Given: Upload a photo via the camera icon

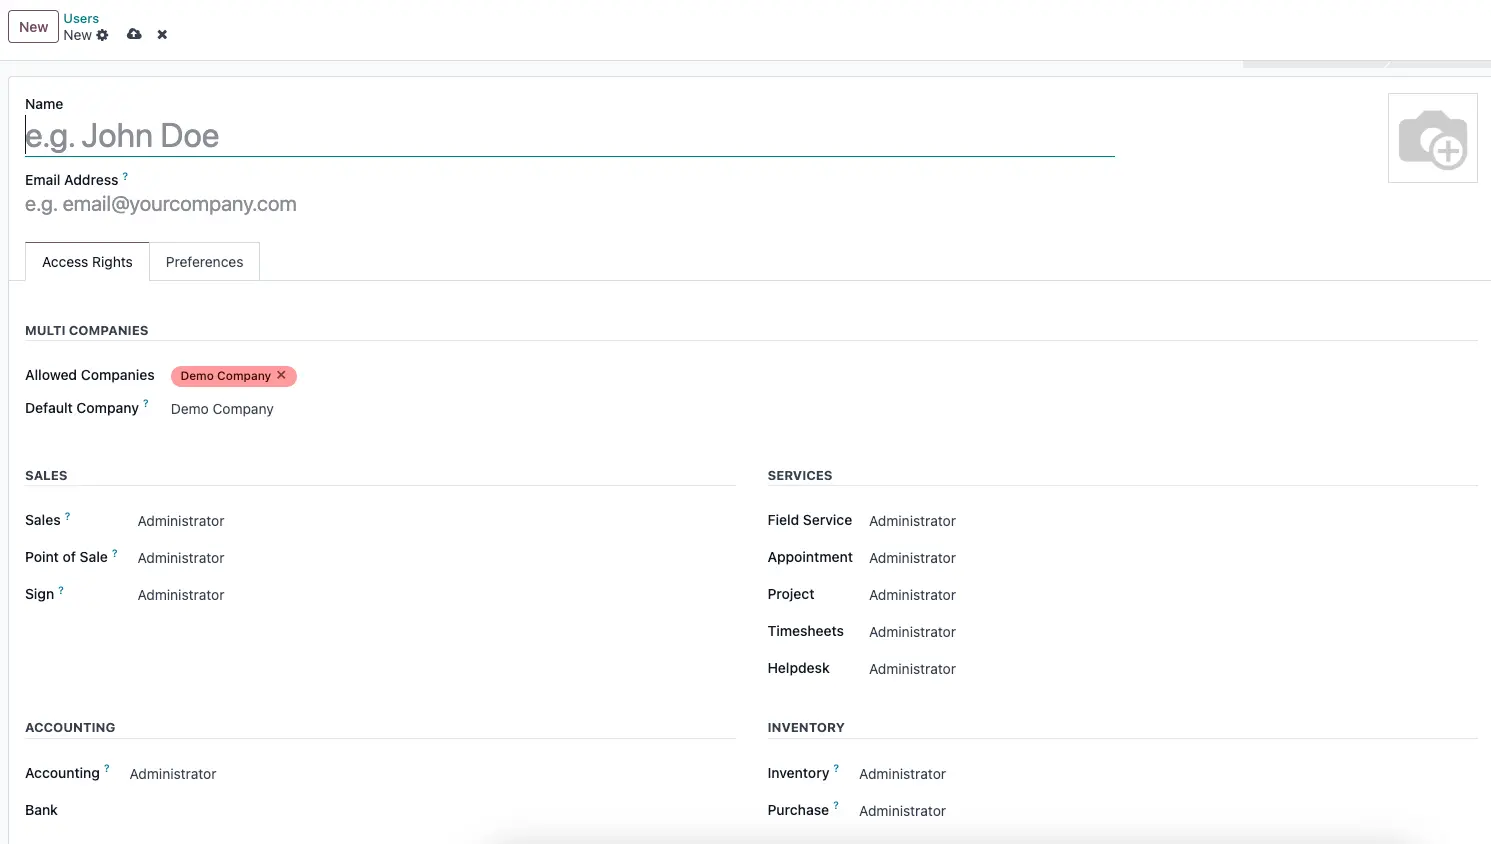Looking at the screenshot, I should (x=1432, y=138).
